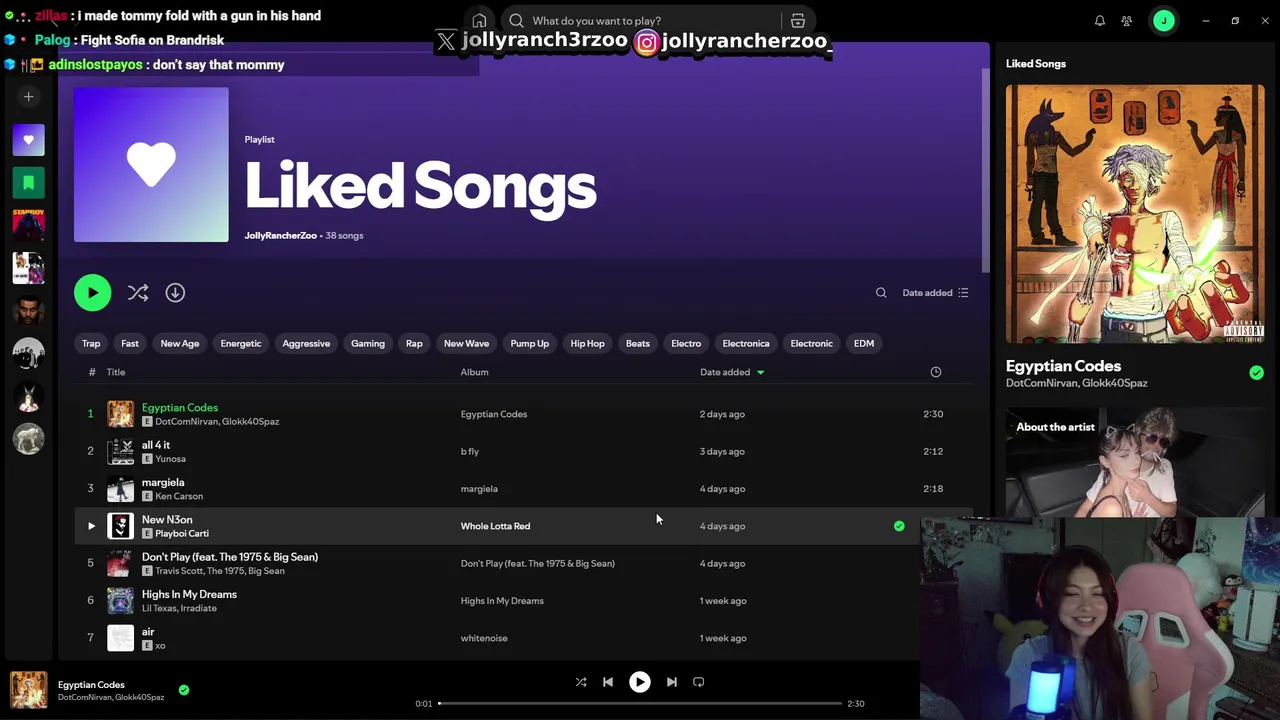Select the Rap tag chip

414,343
